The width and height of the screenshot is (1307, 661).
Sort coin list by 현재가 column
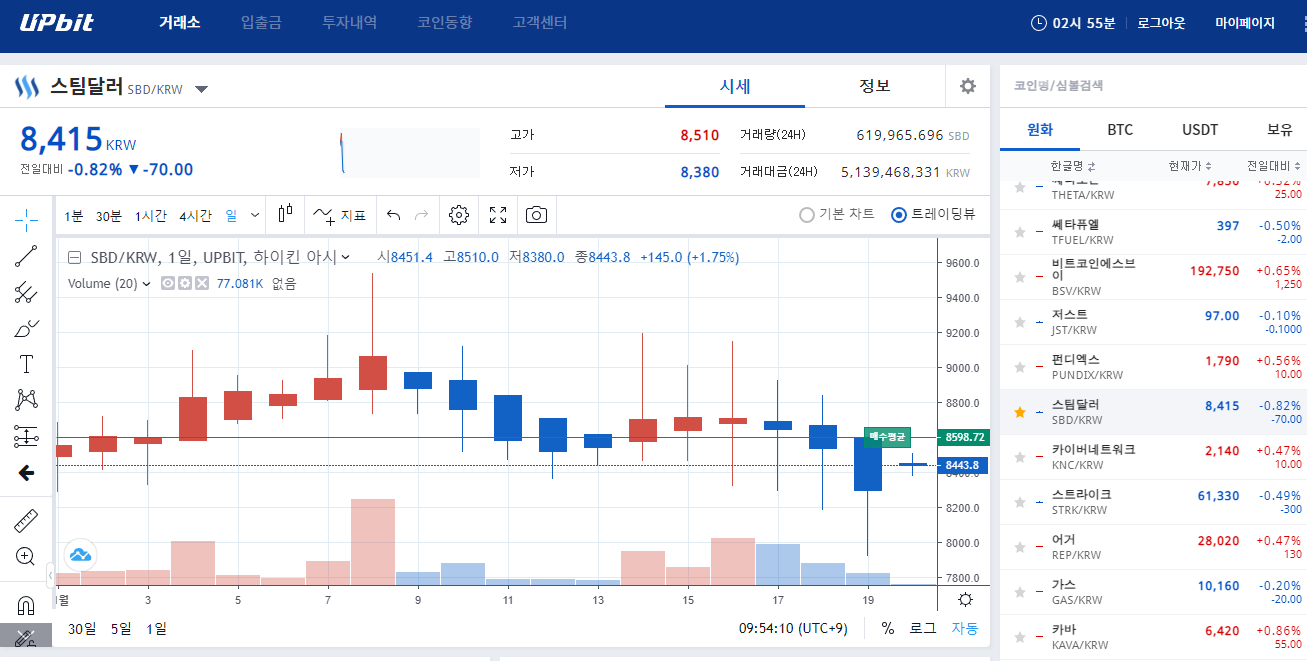coord(1190,166)
